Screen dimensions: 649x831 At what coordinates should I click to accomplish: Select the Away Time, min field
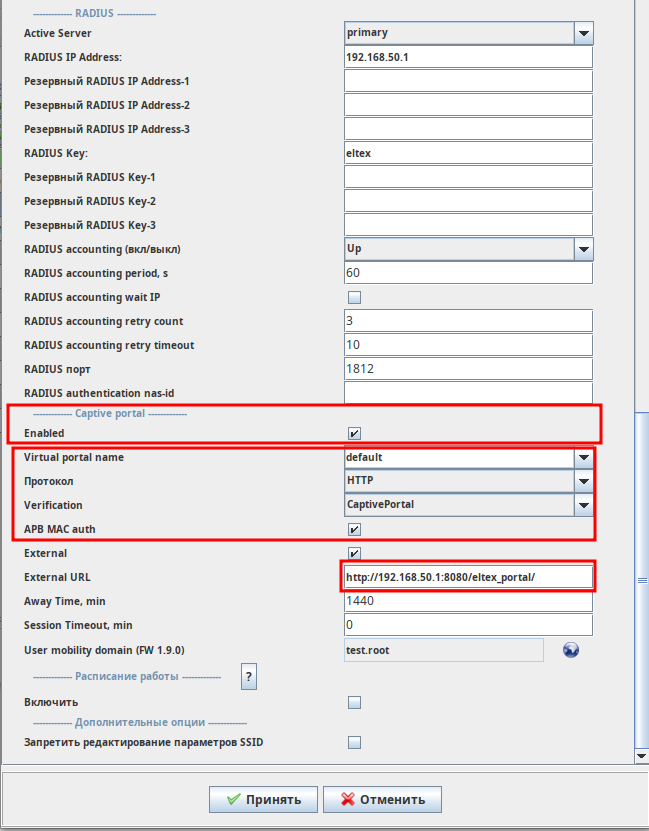coord(468,602)
